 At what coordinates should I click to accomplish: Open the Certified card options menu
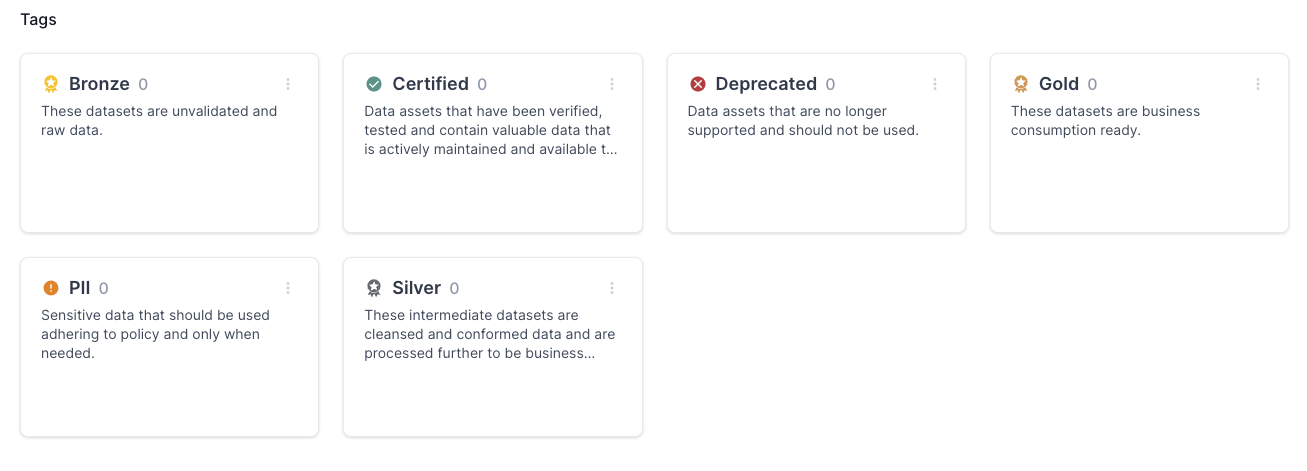[612, 84]
